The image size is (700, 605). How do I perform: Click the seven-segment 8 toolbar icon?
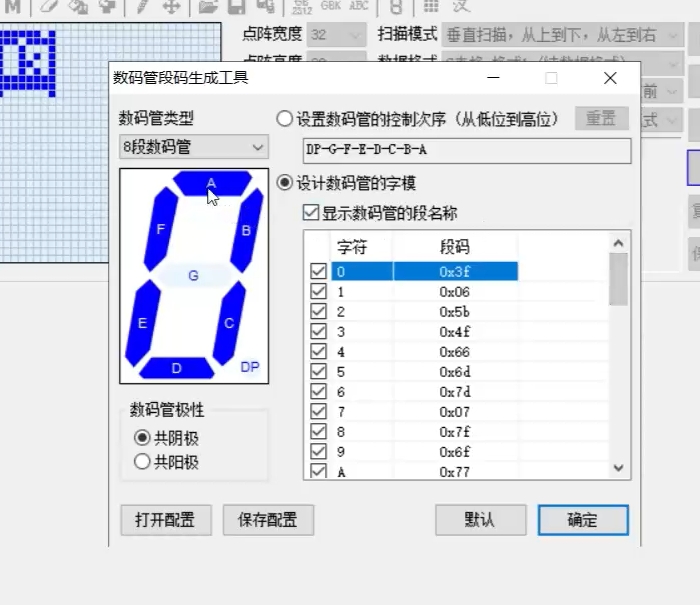(x=396, y=6)
